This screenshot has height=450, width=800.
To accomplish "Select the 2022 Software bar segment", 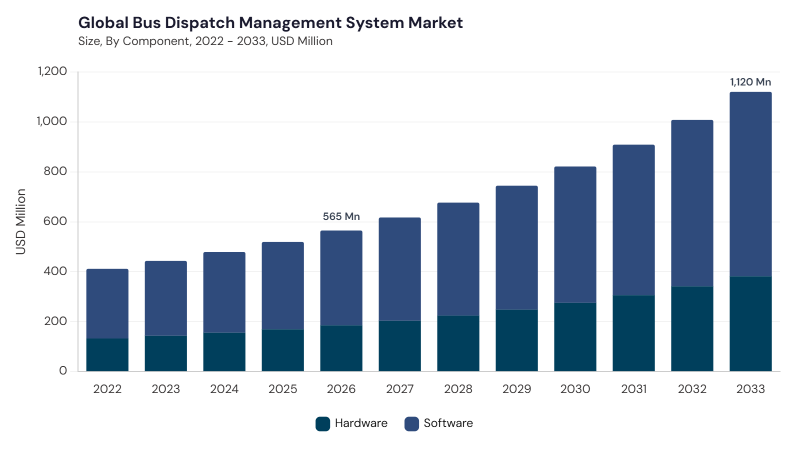I will coord(107,304).
